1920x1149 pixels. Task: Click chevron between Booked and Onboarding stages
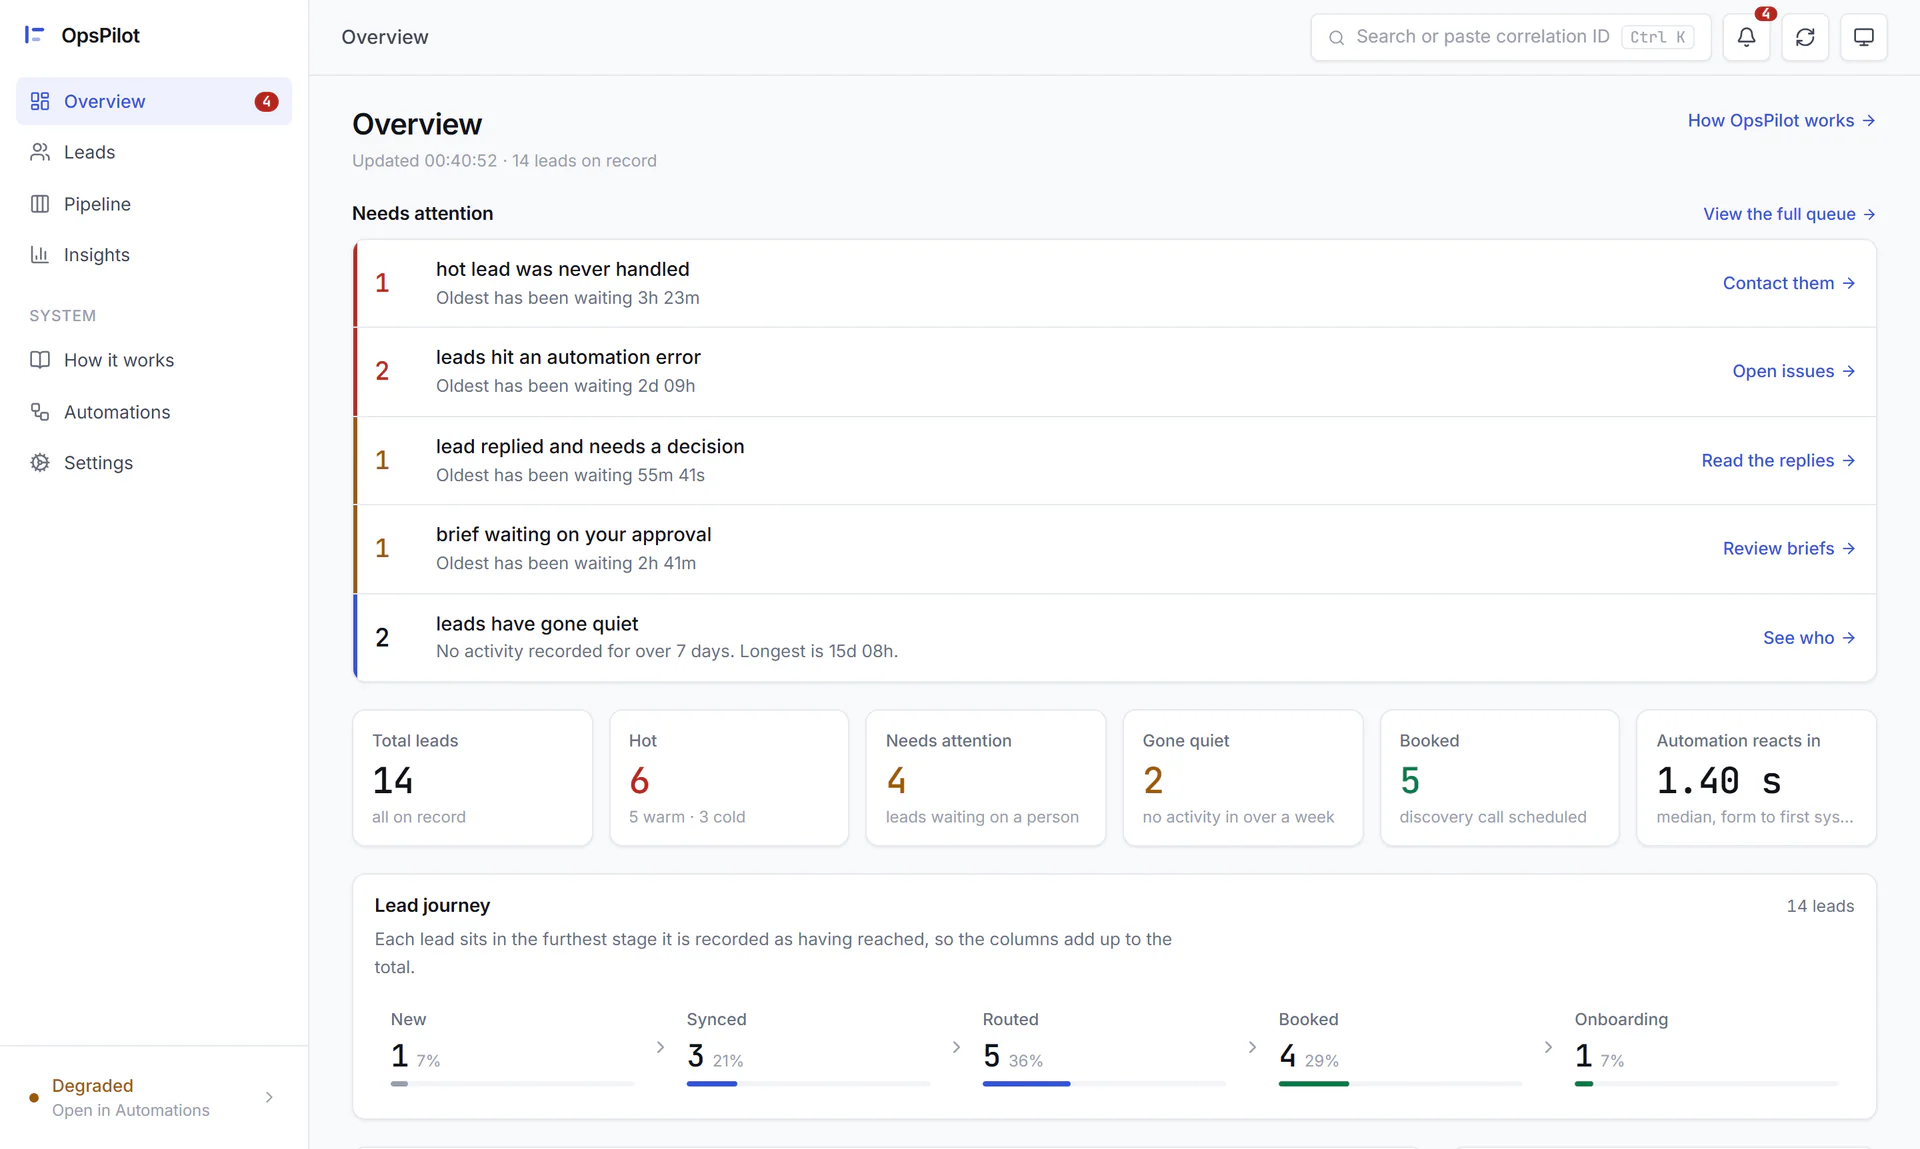pyautogui.click(x=1548, y=1047)
